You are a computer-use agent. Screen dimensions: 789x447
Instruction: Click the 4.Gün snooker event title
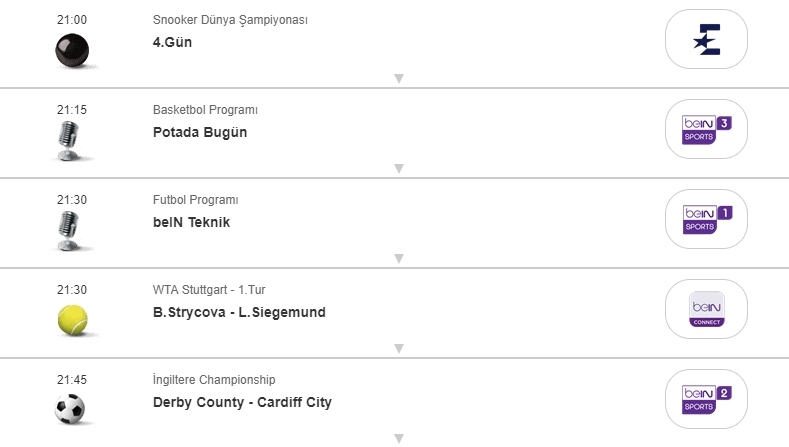tap(172, 43)
